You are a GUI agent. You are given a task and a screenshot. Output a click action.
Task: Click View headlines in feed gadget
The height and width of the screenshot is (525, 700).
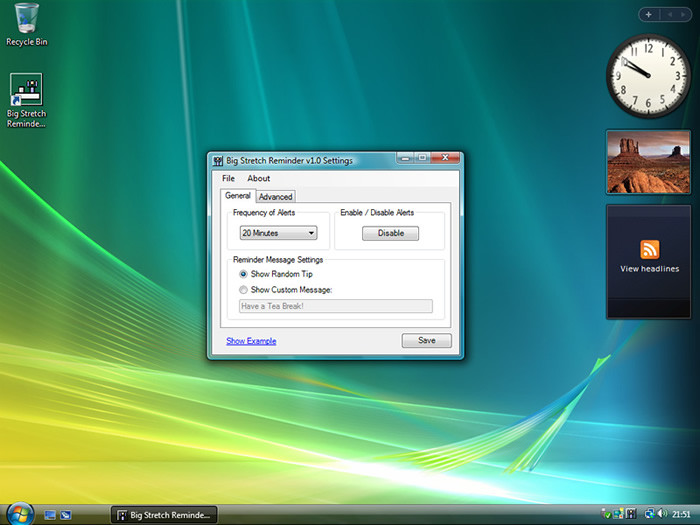point(649,269)
